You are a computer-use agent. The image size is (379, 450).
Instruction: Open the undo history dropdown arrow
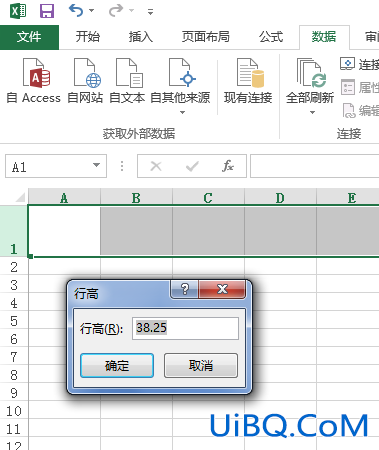[x=91, y=11]
